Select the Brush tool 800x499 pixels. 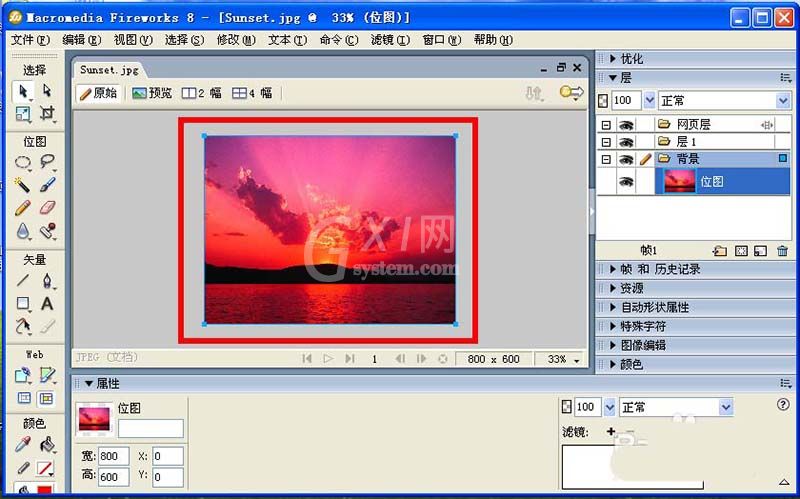[x=47, y=185]
